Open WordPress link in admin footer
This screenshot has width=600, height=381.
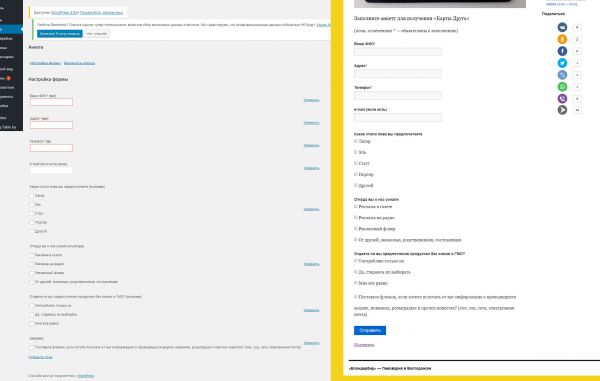tap(86, 376)
